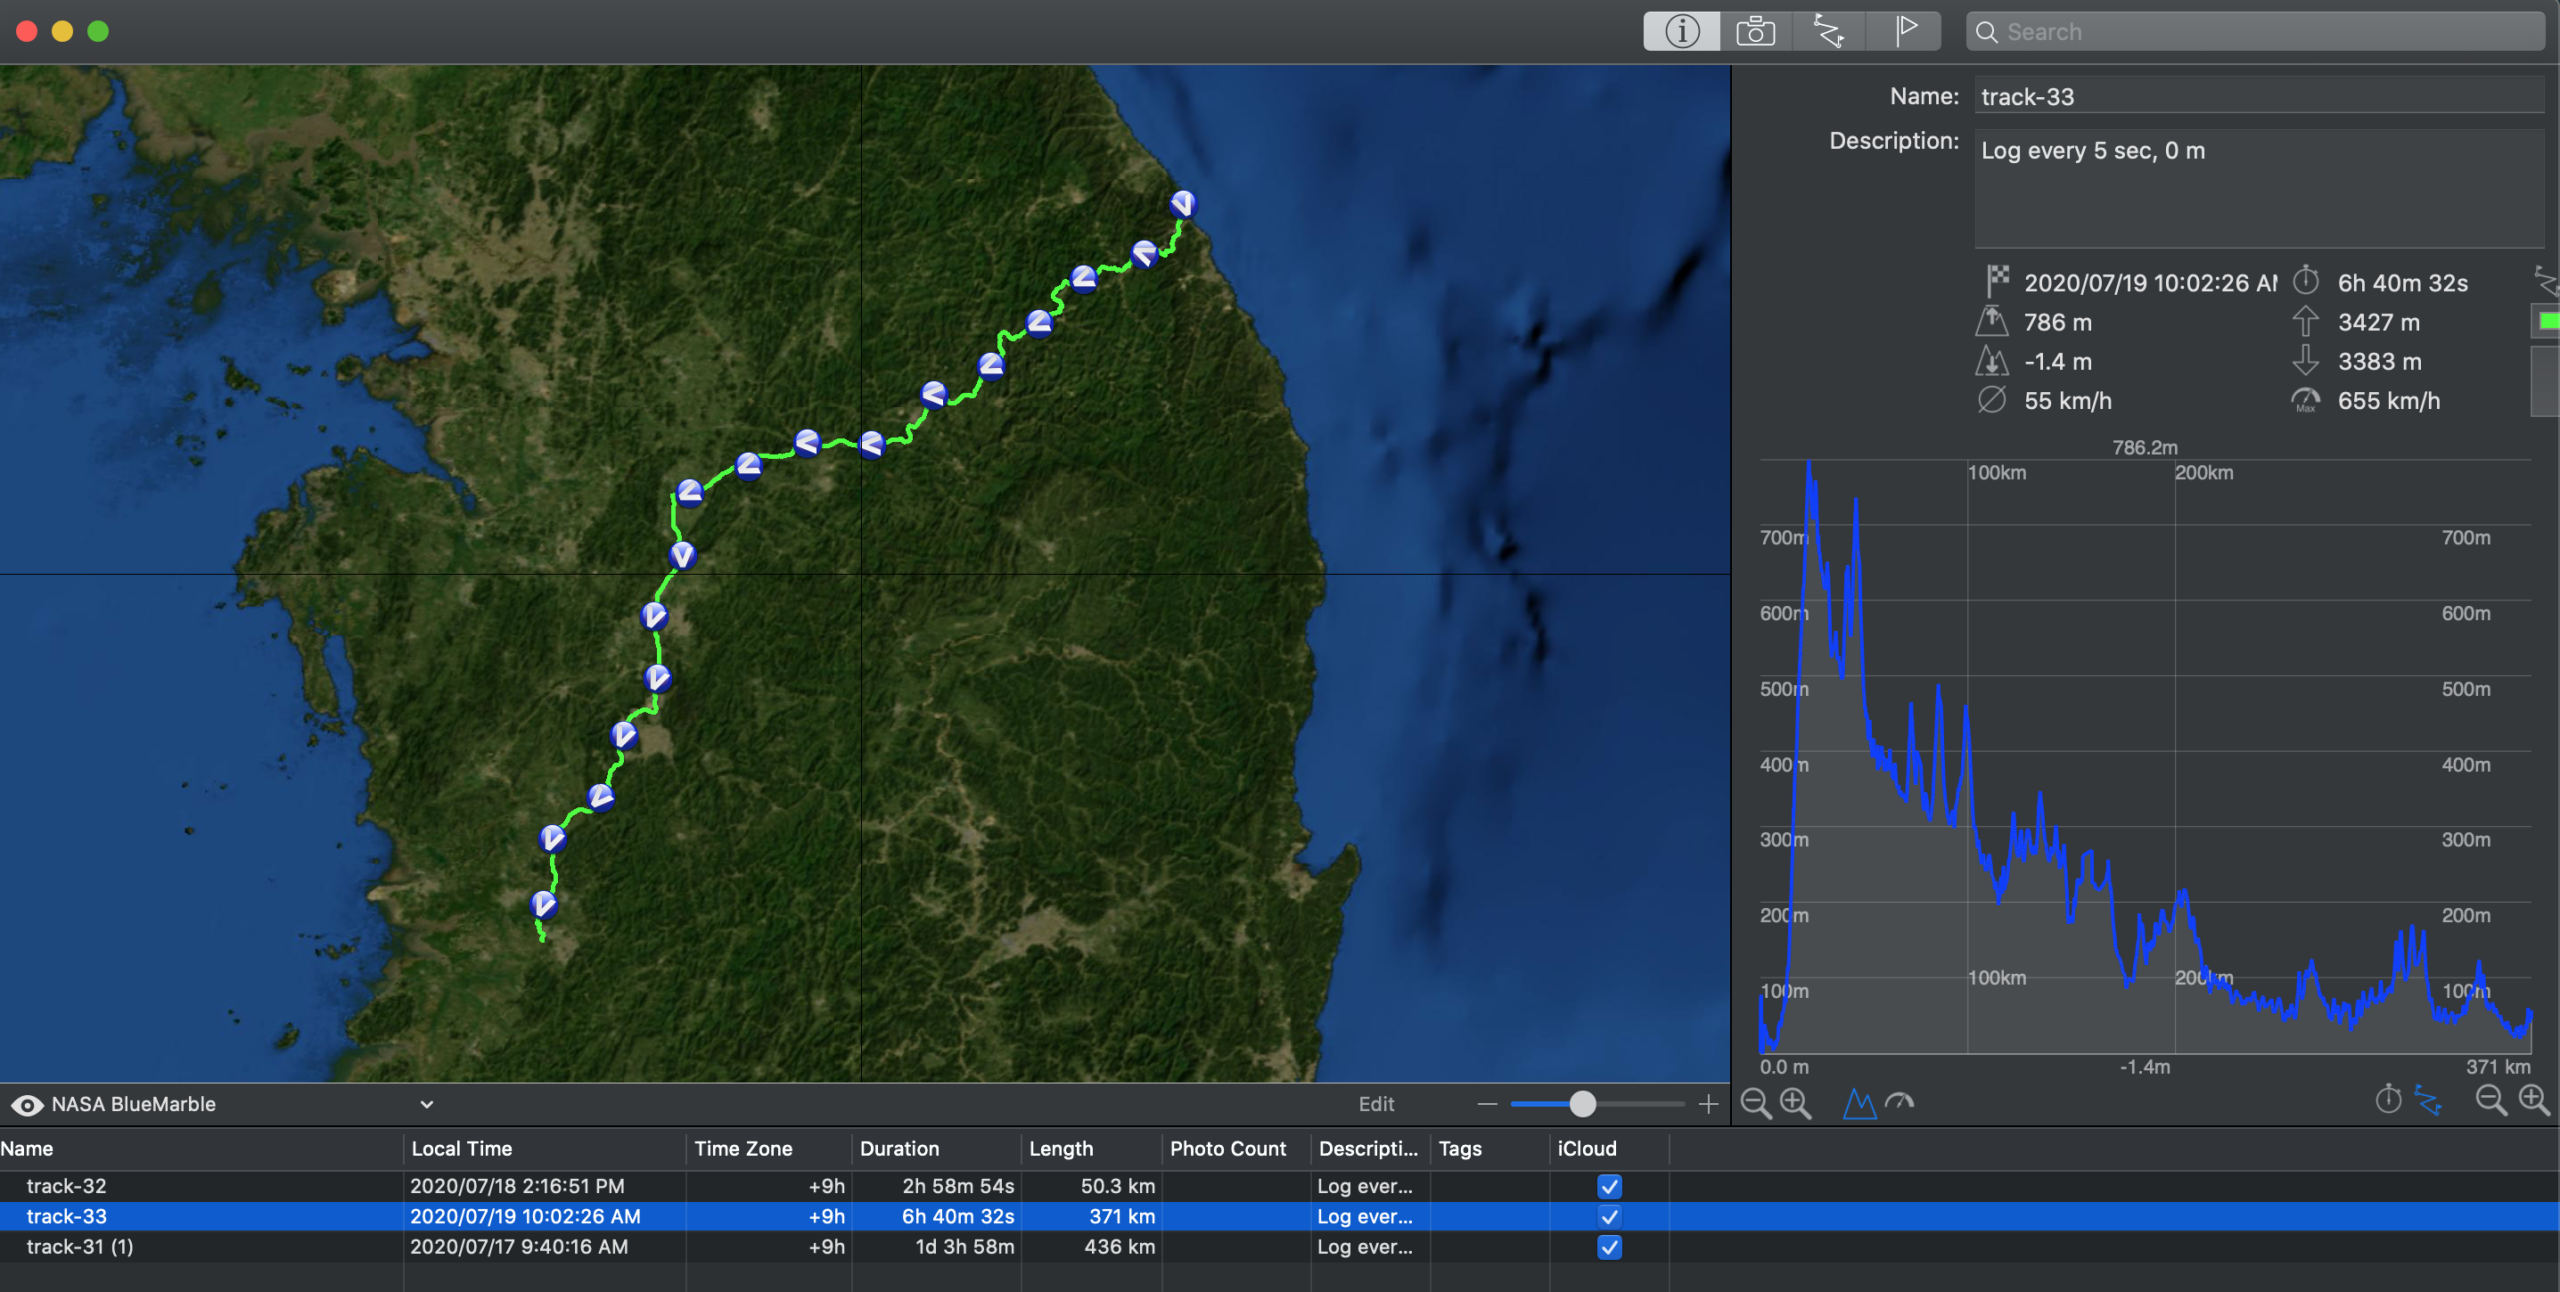Screen dimensions: 2560x1292
Task: Sort by Name column
Action: click(x=200, y=1149)
